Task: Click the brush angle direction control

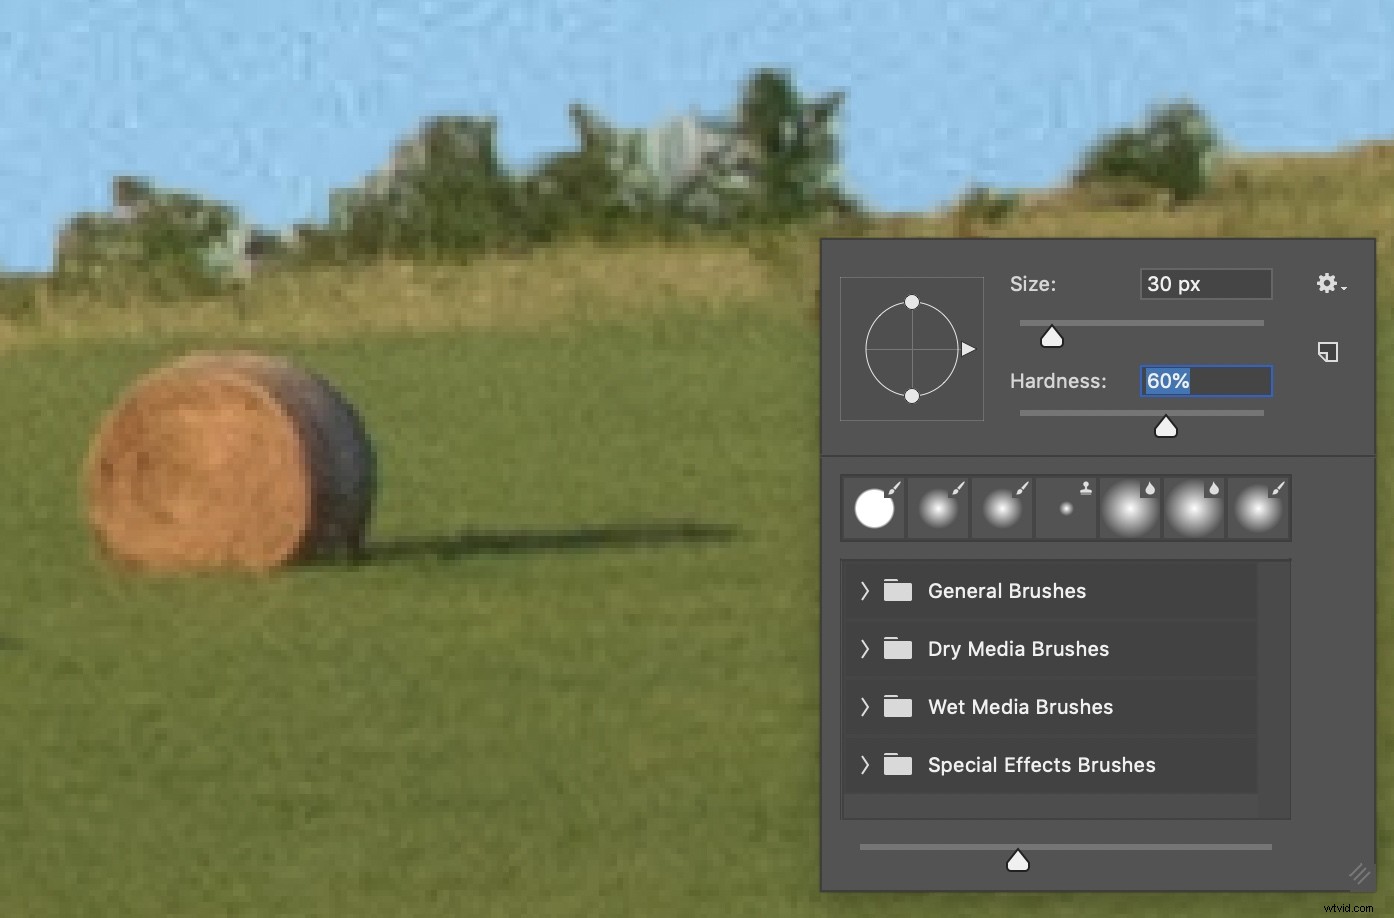Action: (x=911, y=348)
